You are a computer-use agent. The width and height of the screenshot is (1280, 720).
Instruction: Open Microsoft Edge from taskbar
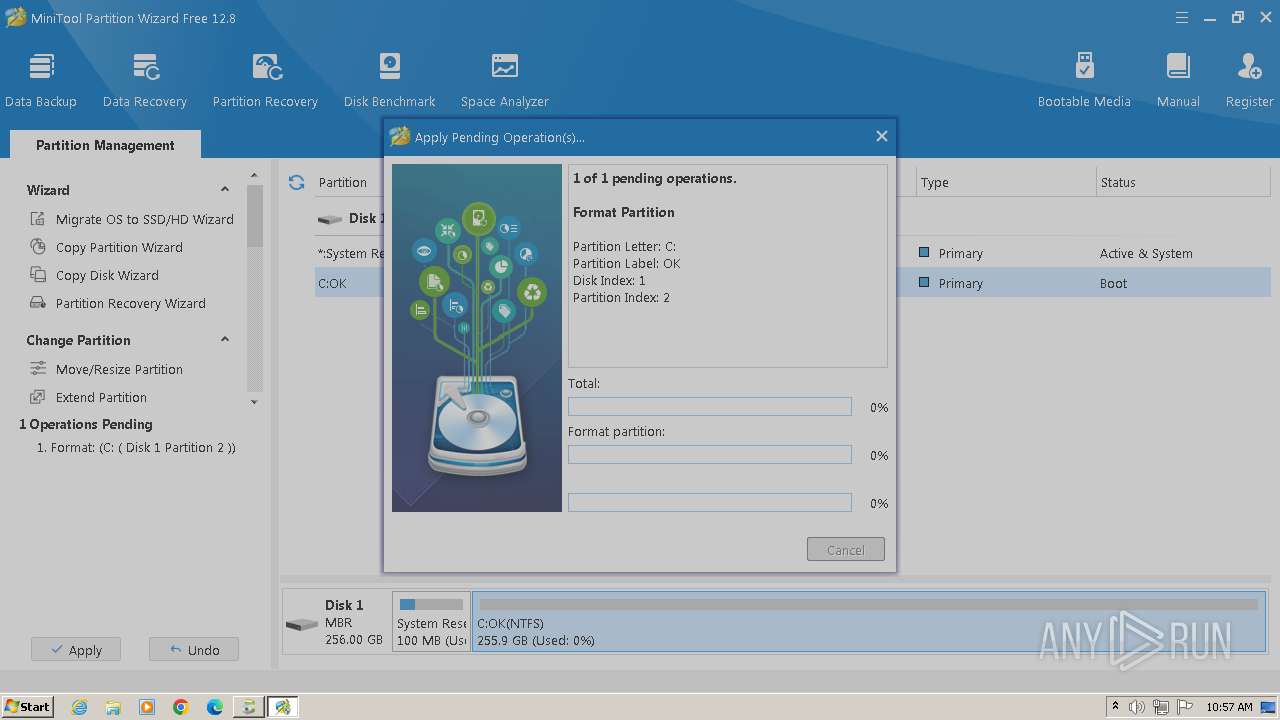pos(214,707)
